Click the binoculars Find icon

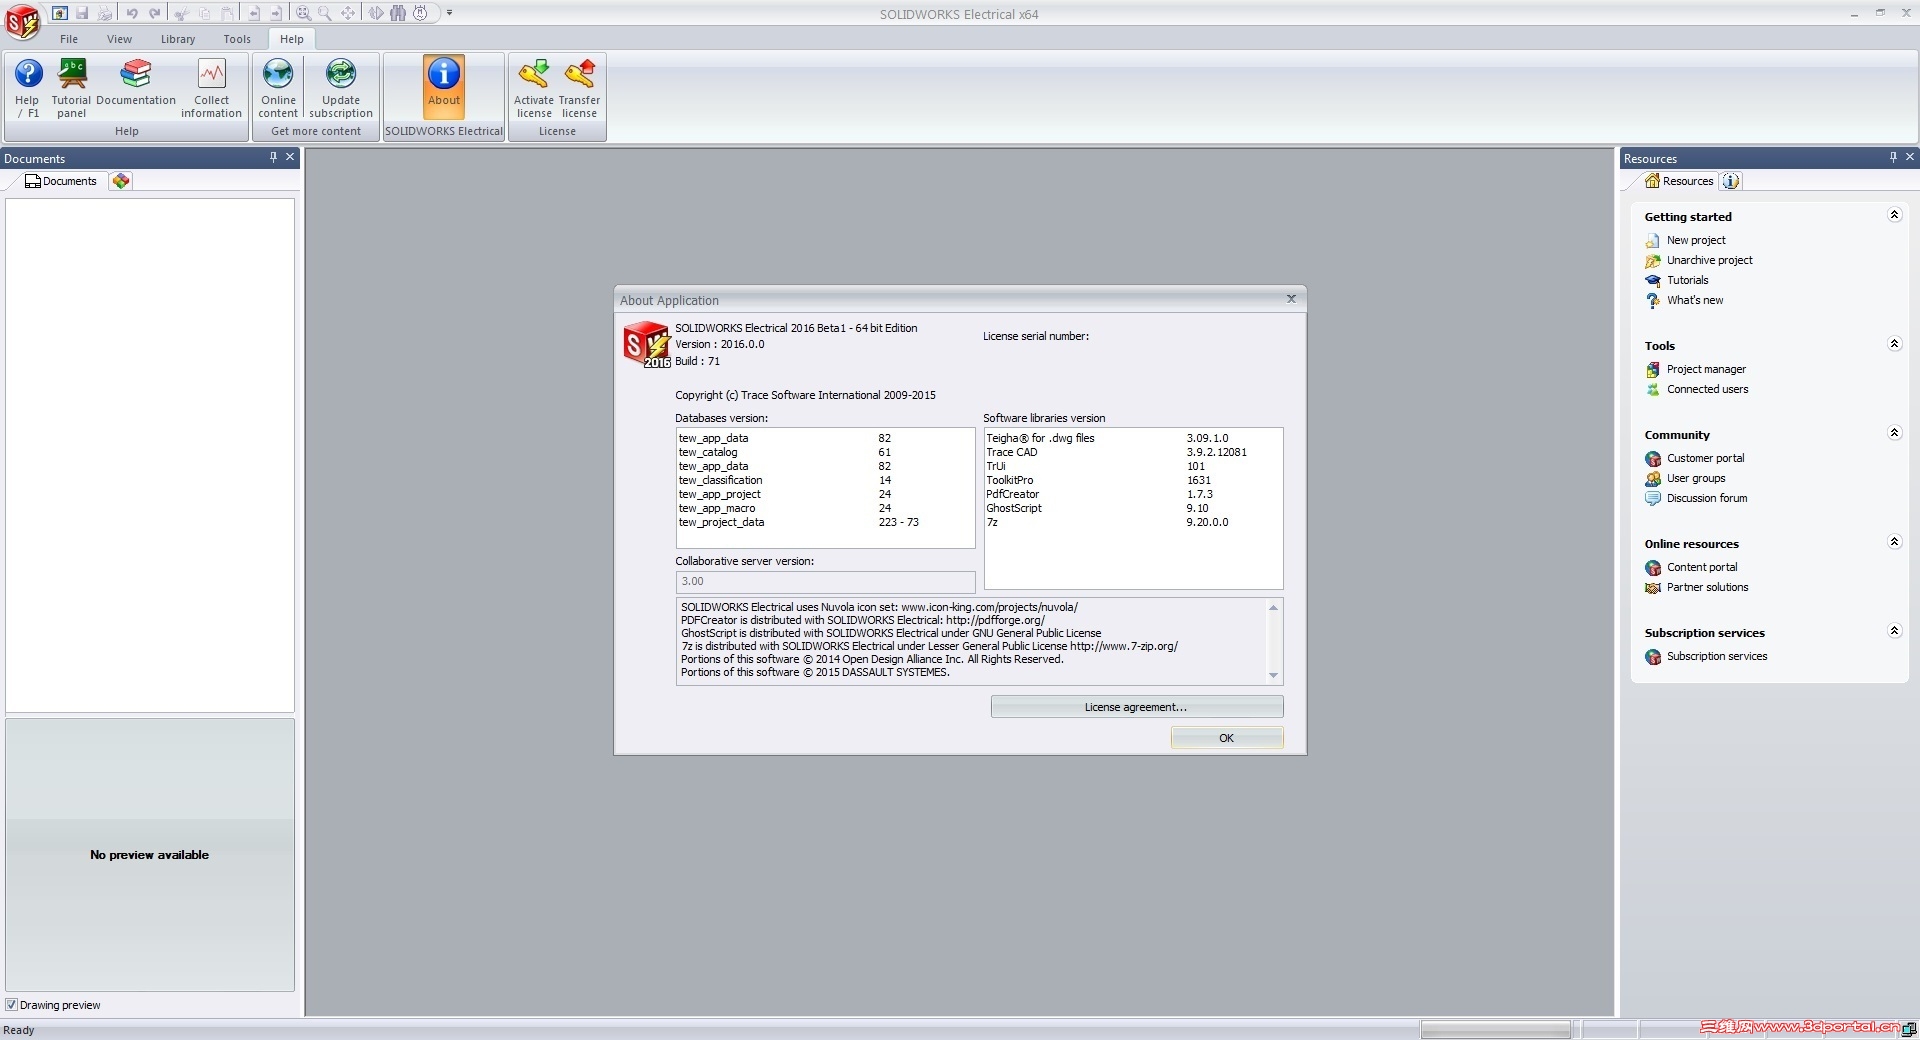pos(398,13)
